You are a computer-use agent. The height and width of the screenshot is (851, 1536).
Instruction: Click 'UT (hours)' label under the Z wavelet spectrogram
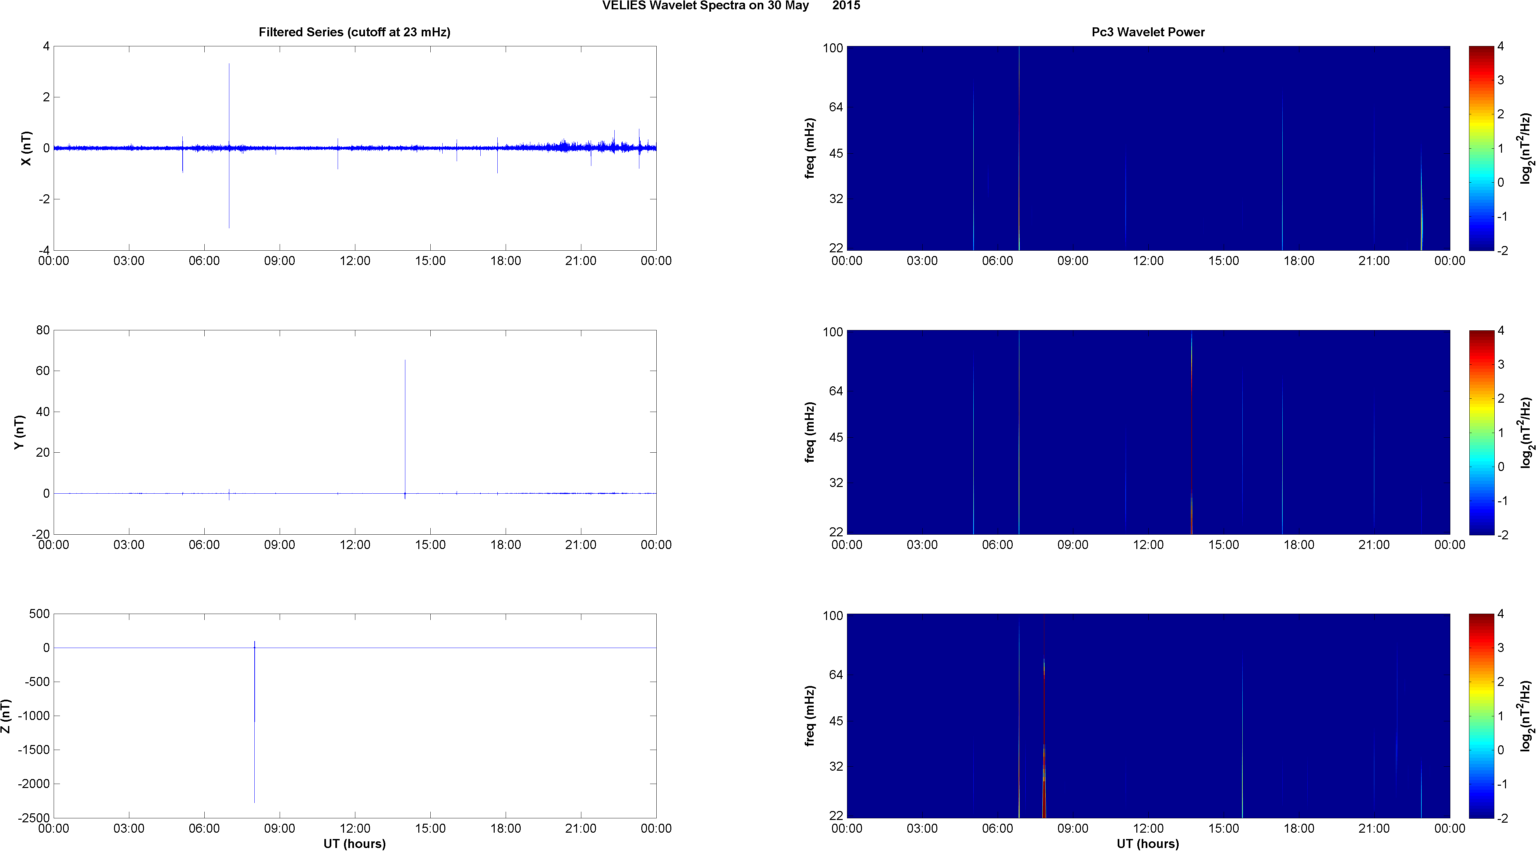(1148, 844)
